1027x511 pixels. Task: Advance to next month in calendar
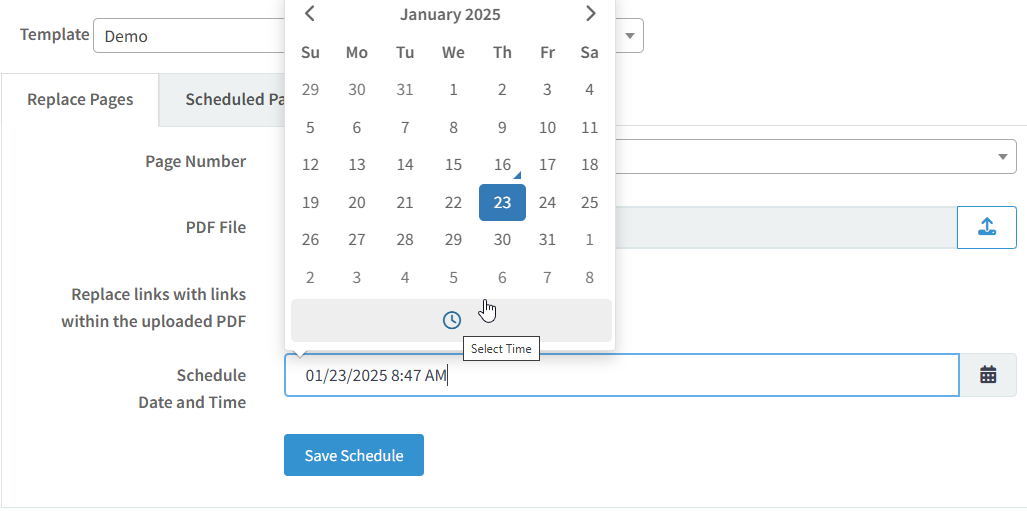(x=590, y=14)
